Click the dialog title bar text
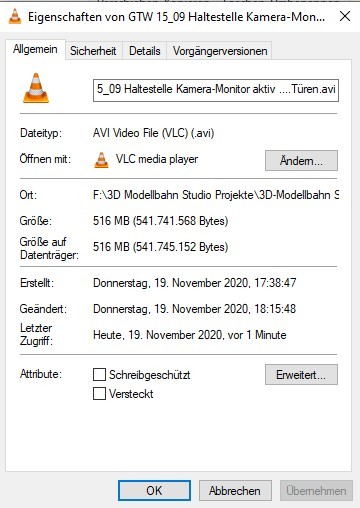Viewport: 360px width, 508px height. click(x=176, y=17)
